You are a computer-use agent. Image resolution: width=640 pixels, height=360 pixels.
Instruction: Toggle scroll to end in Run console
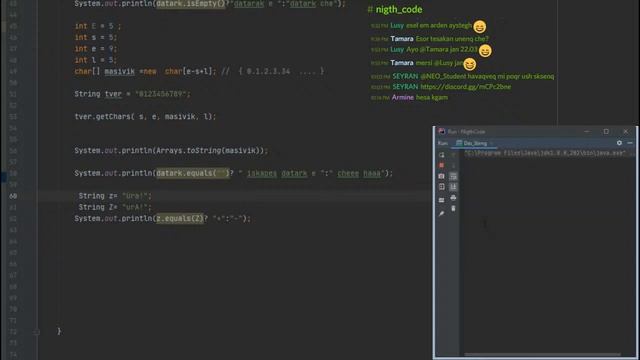(453, 187)
